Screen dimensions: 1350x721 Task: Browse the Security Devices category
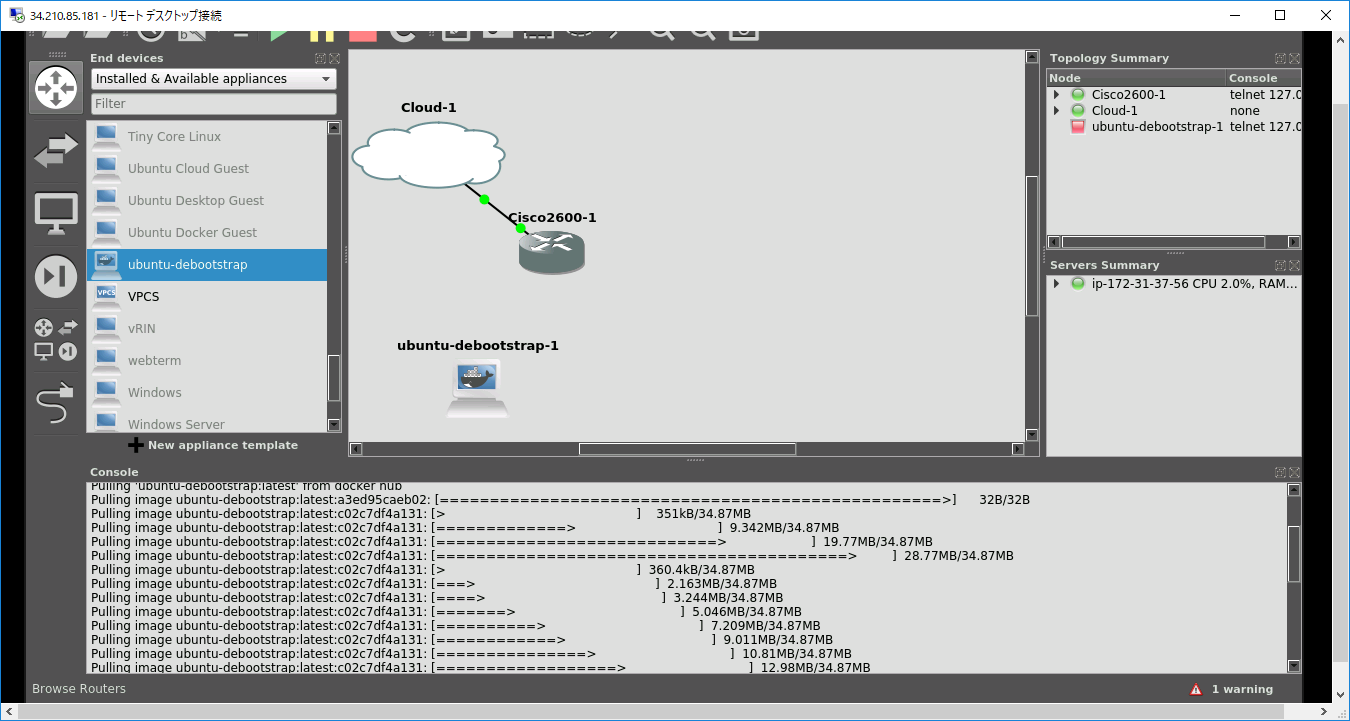coord(56,277)
